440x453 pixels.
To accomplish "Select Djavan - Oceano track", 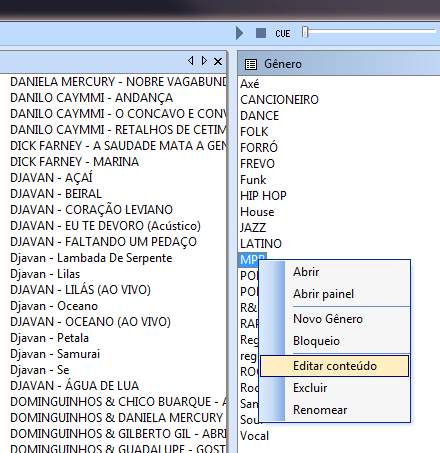I will click(54, 306).
